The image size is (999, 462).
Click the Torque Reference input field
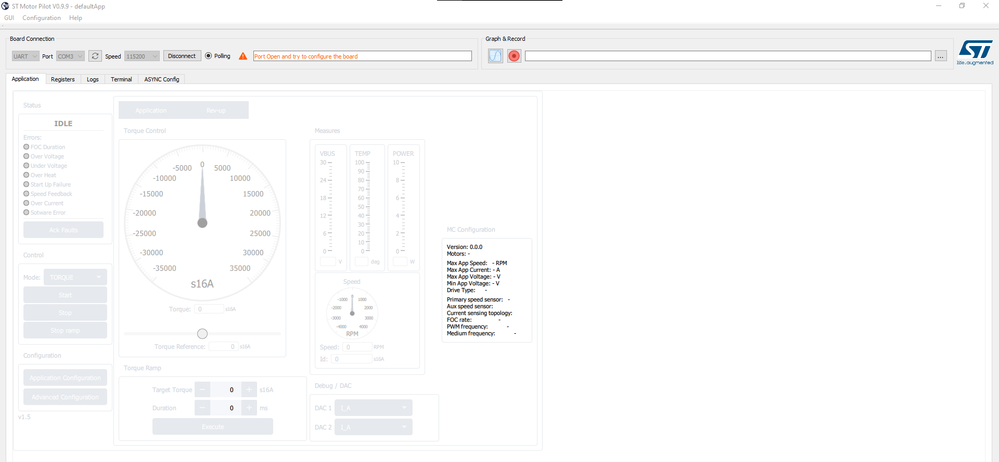pyautogui.click(x=224, y=347)
